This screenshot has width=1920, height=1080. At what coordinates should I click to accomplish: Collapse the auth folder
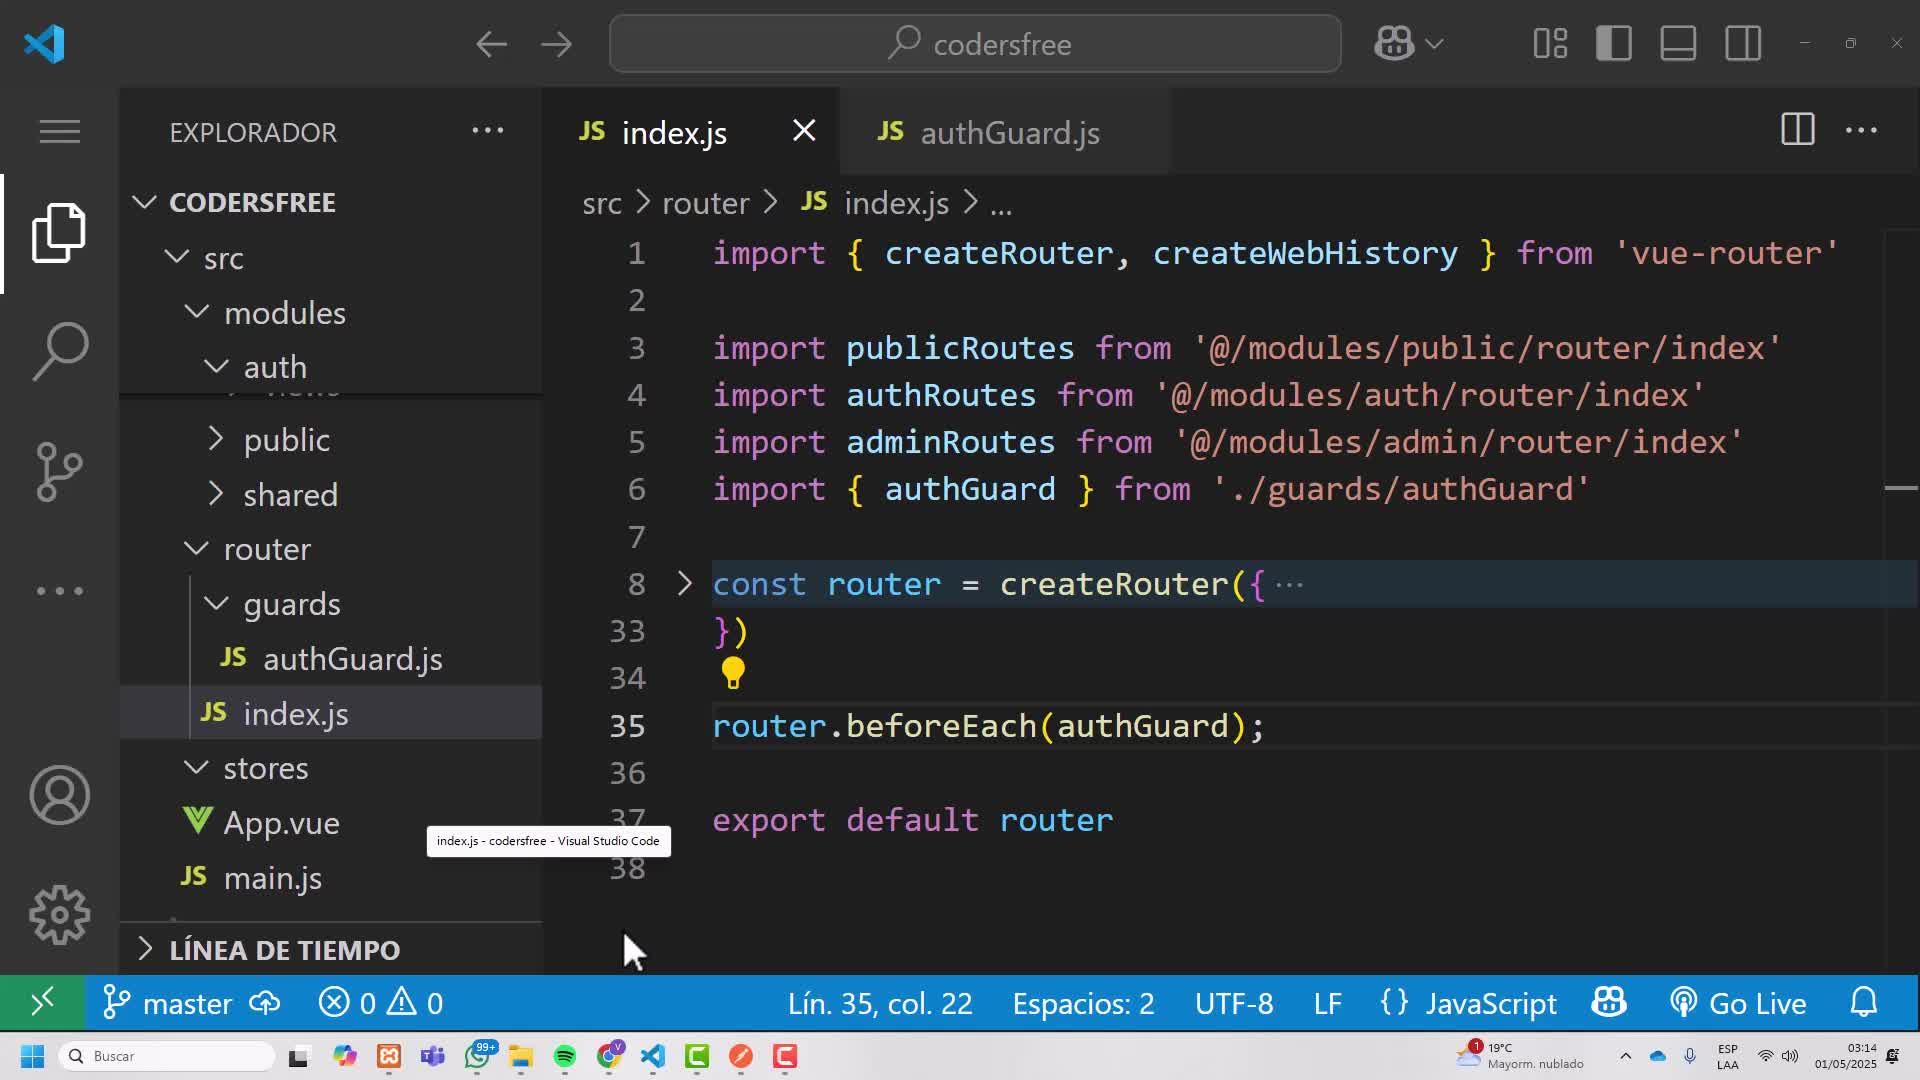(x=216, y=367)
